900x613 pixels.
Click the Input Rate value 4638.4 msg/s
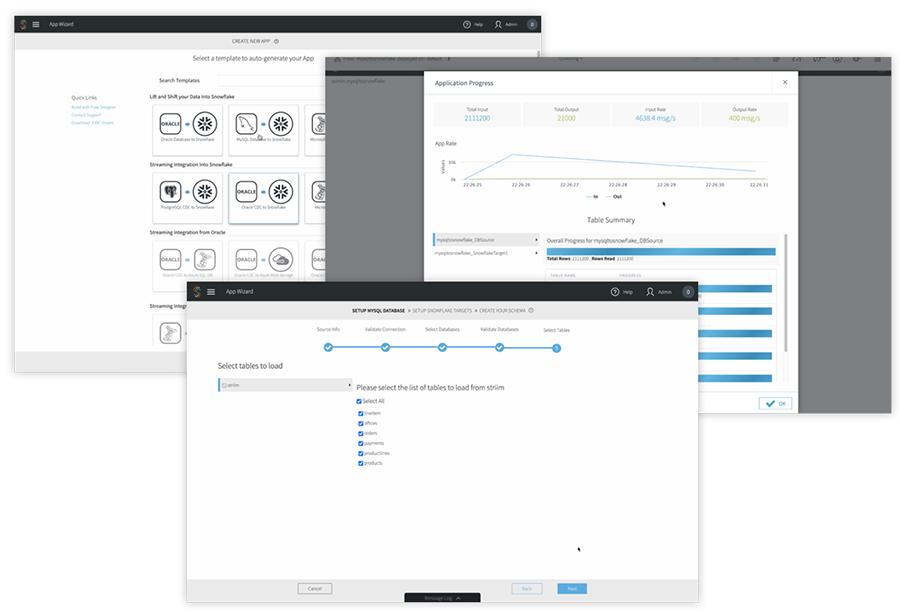[x=655, y=118]
